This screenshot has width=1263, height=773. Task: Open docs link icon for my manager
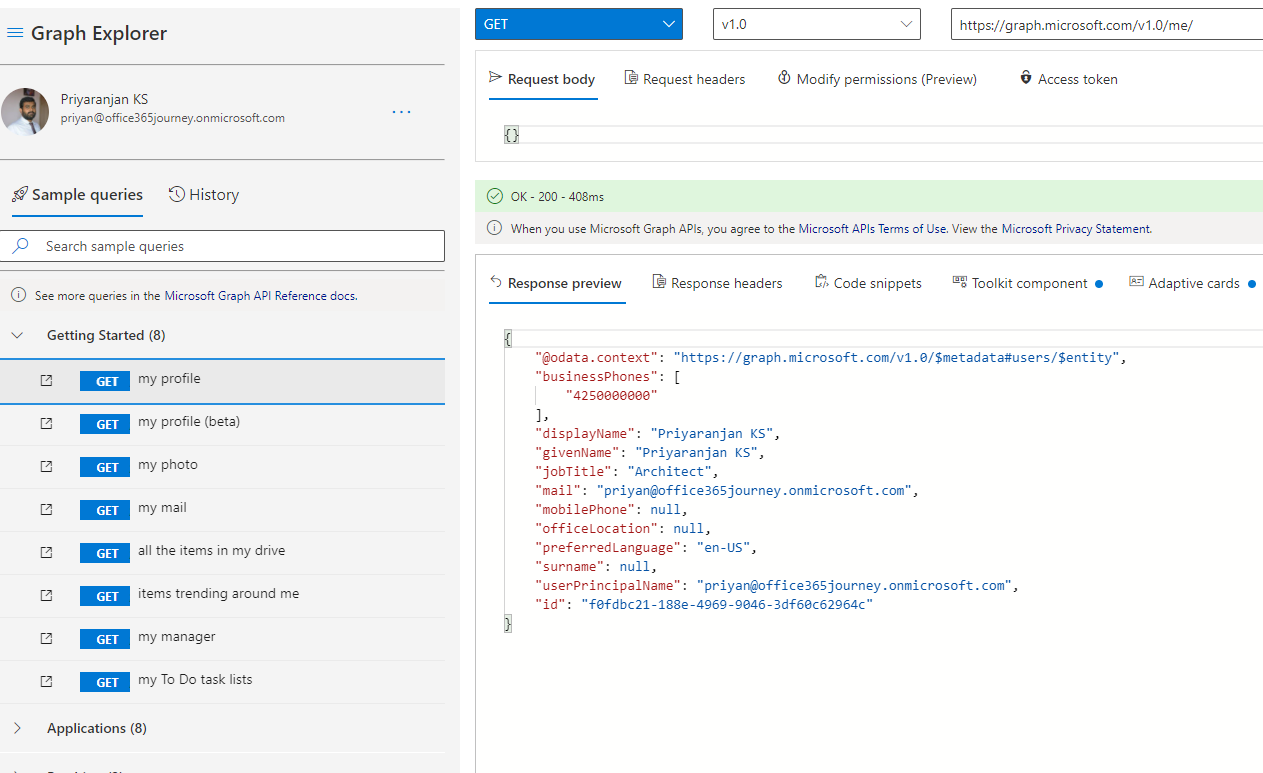(46, 638)
